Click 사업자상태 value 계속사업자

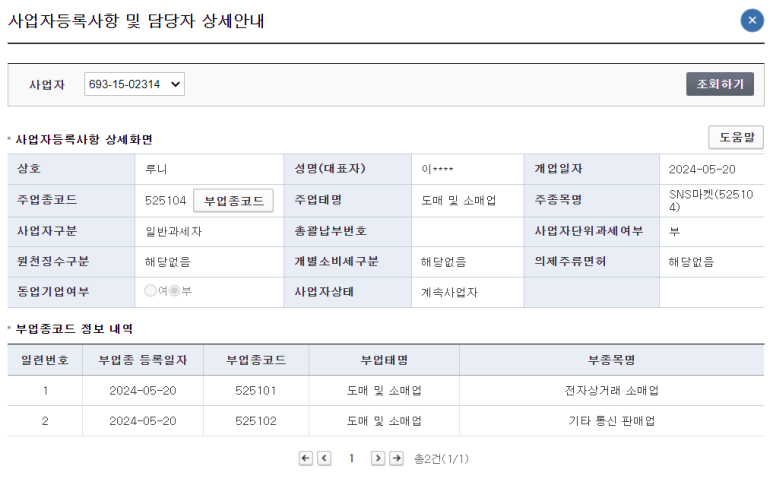click(449, 292)
